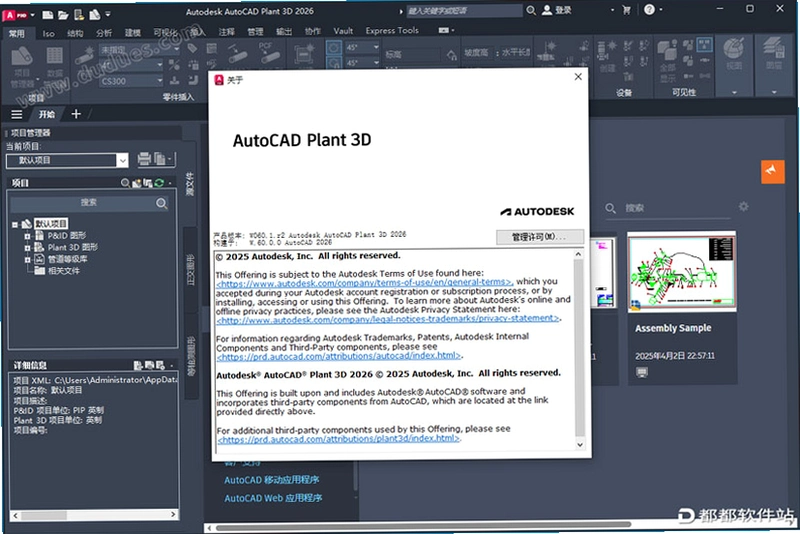Click the search magnifier inside project 搜索 box

tap(162, 204)
